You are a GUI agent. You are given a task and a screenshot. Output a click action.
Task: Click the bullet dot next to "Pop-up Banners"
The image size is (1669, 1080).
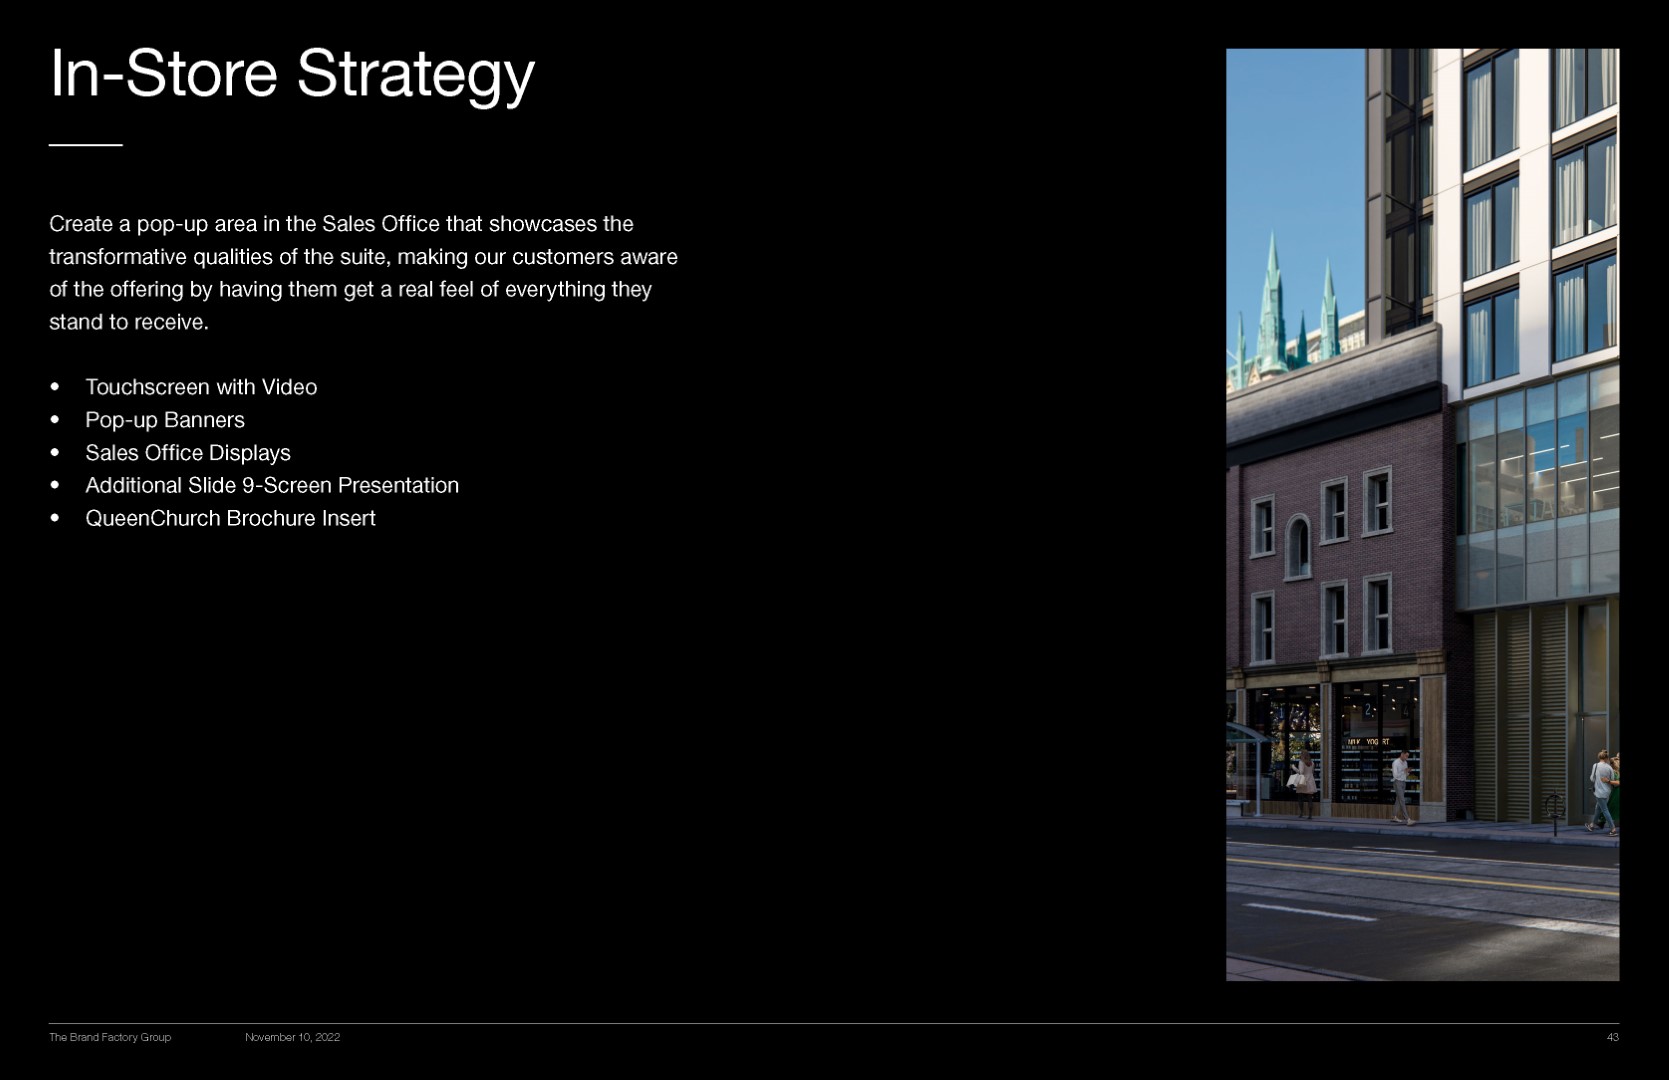coord(55,420)
